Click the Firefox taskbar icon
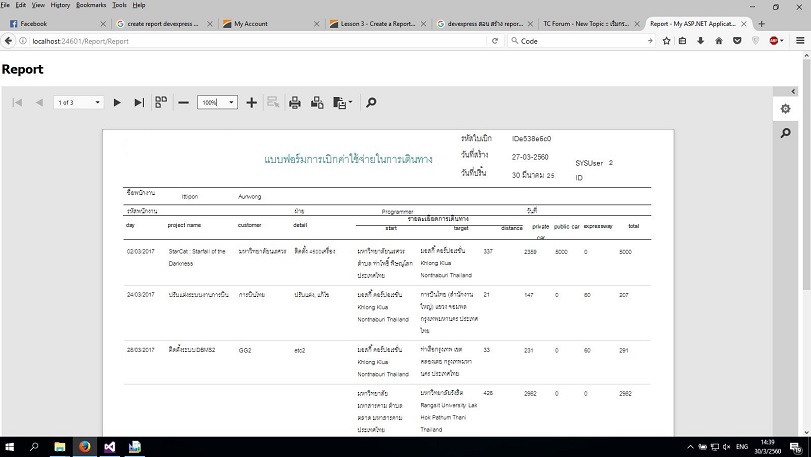Viewport: 811px width, 457px height. [85, 447]
